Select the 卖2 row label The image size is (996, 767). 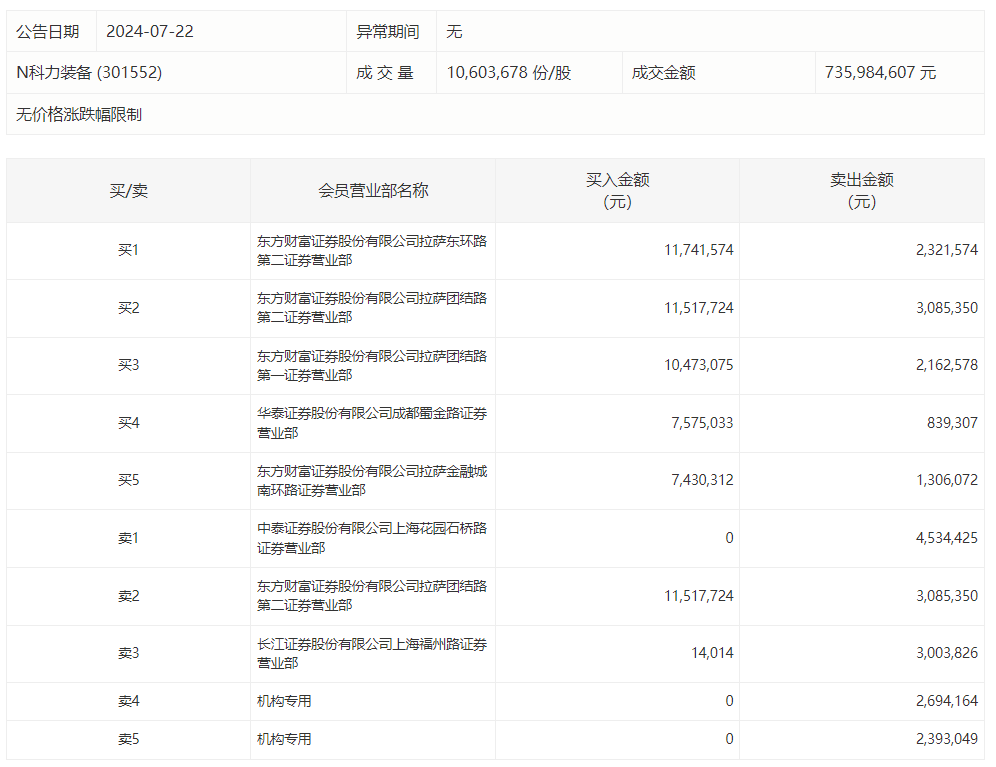pos(128,596)
